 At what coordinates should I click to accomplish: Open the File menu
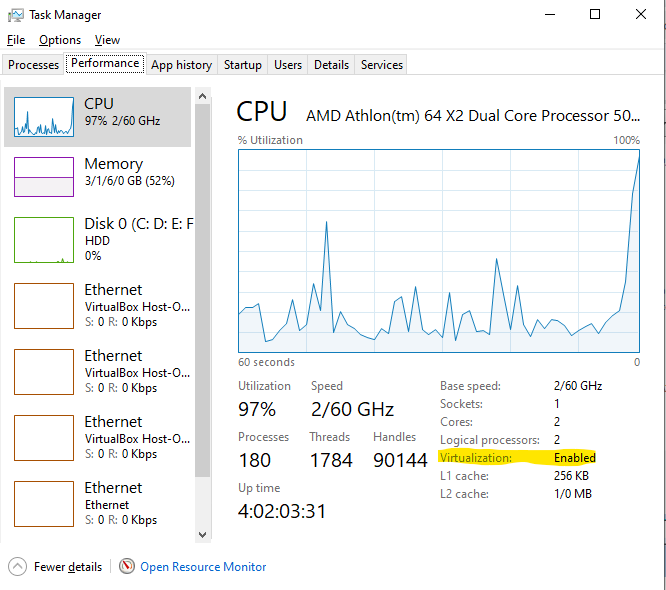pos(16,40)
